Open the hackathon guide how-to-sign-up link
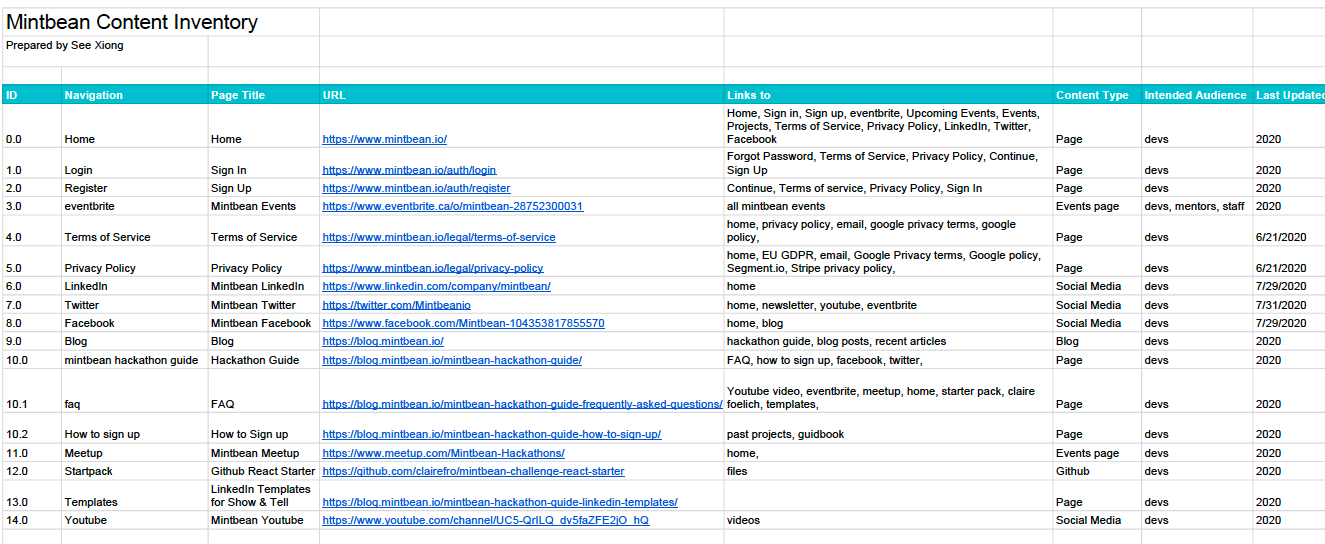The height and width of the screenshot is (544, 1325). [x=491, y=435]
